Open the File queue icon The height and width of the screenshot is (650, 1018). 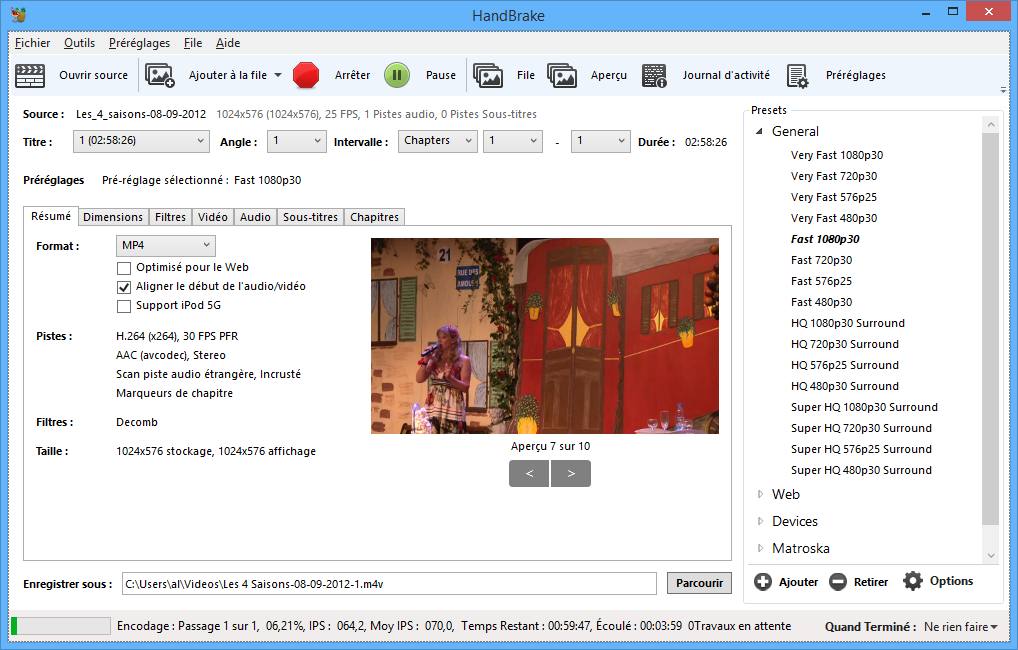click(488, 75)
